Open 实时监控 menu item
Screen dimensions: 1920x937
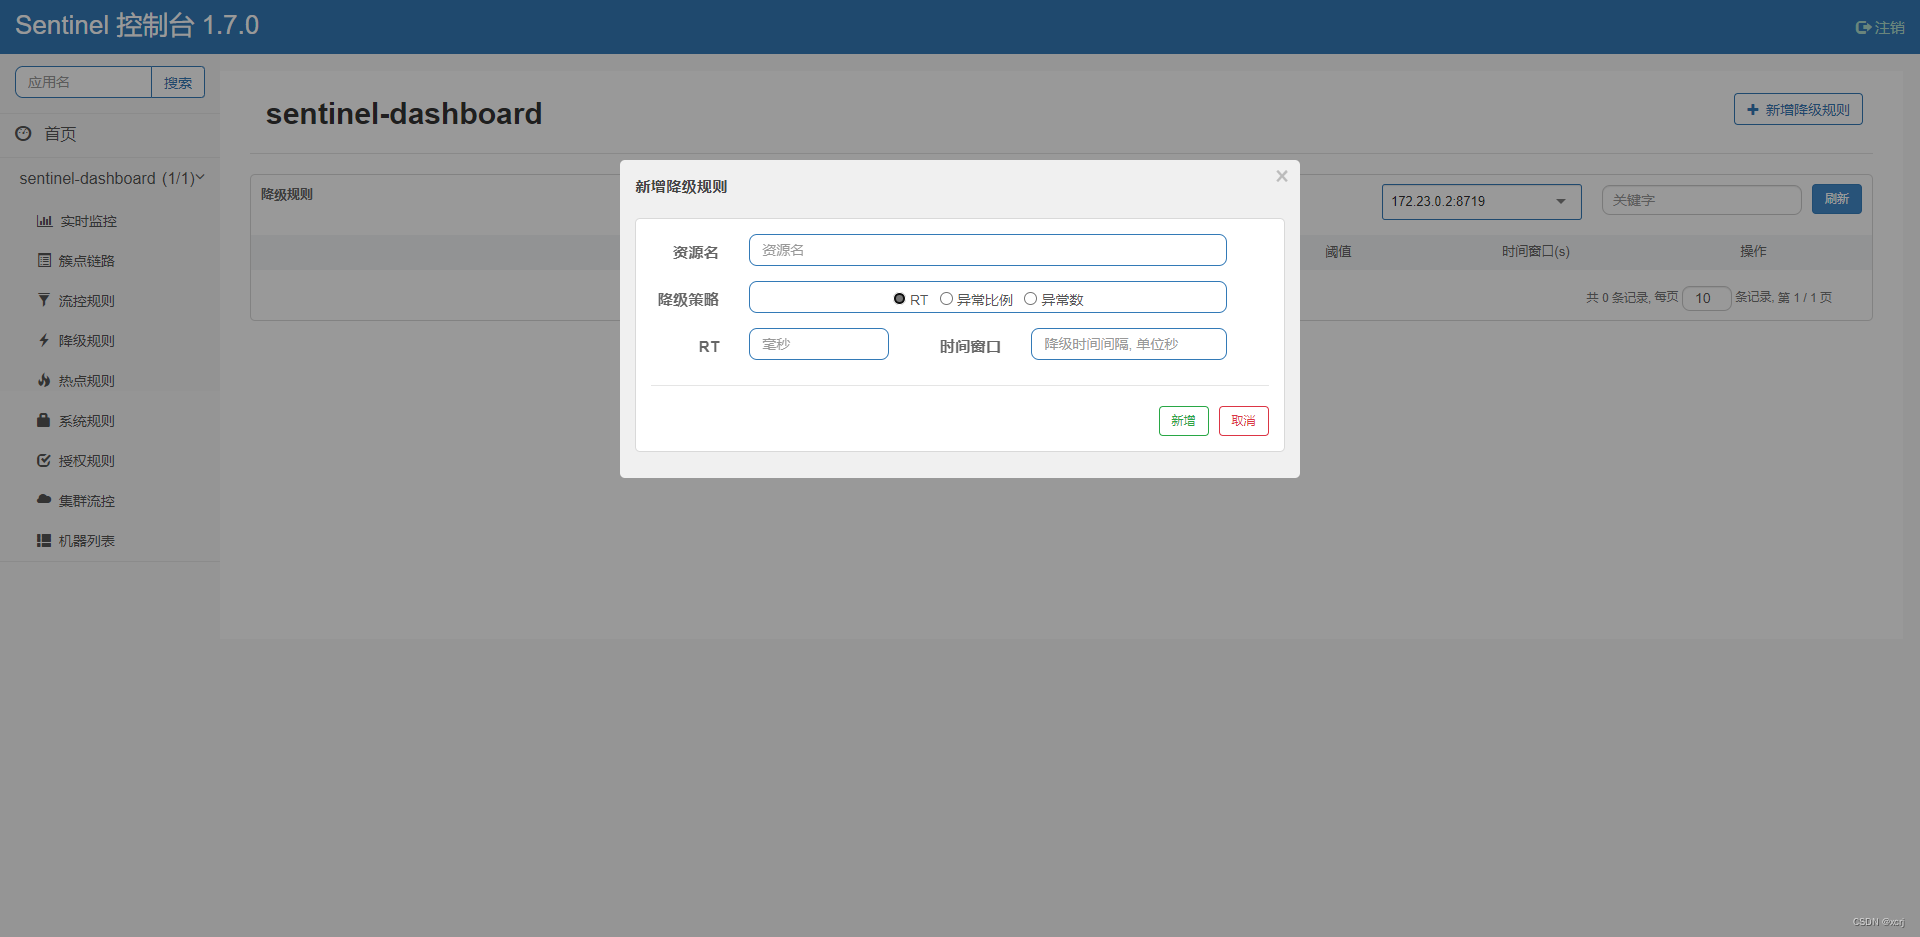coord(88,221)
